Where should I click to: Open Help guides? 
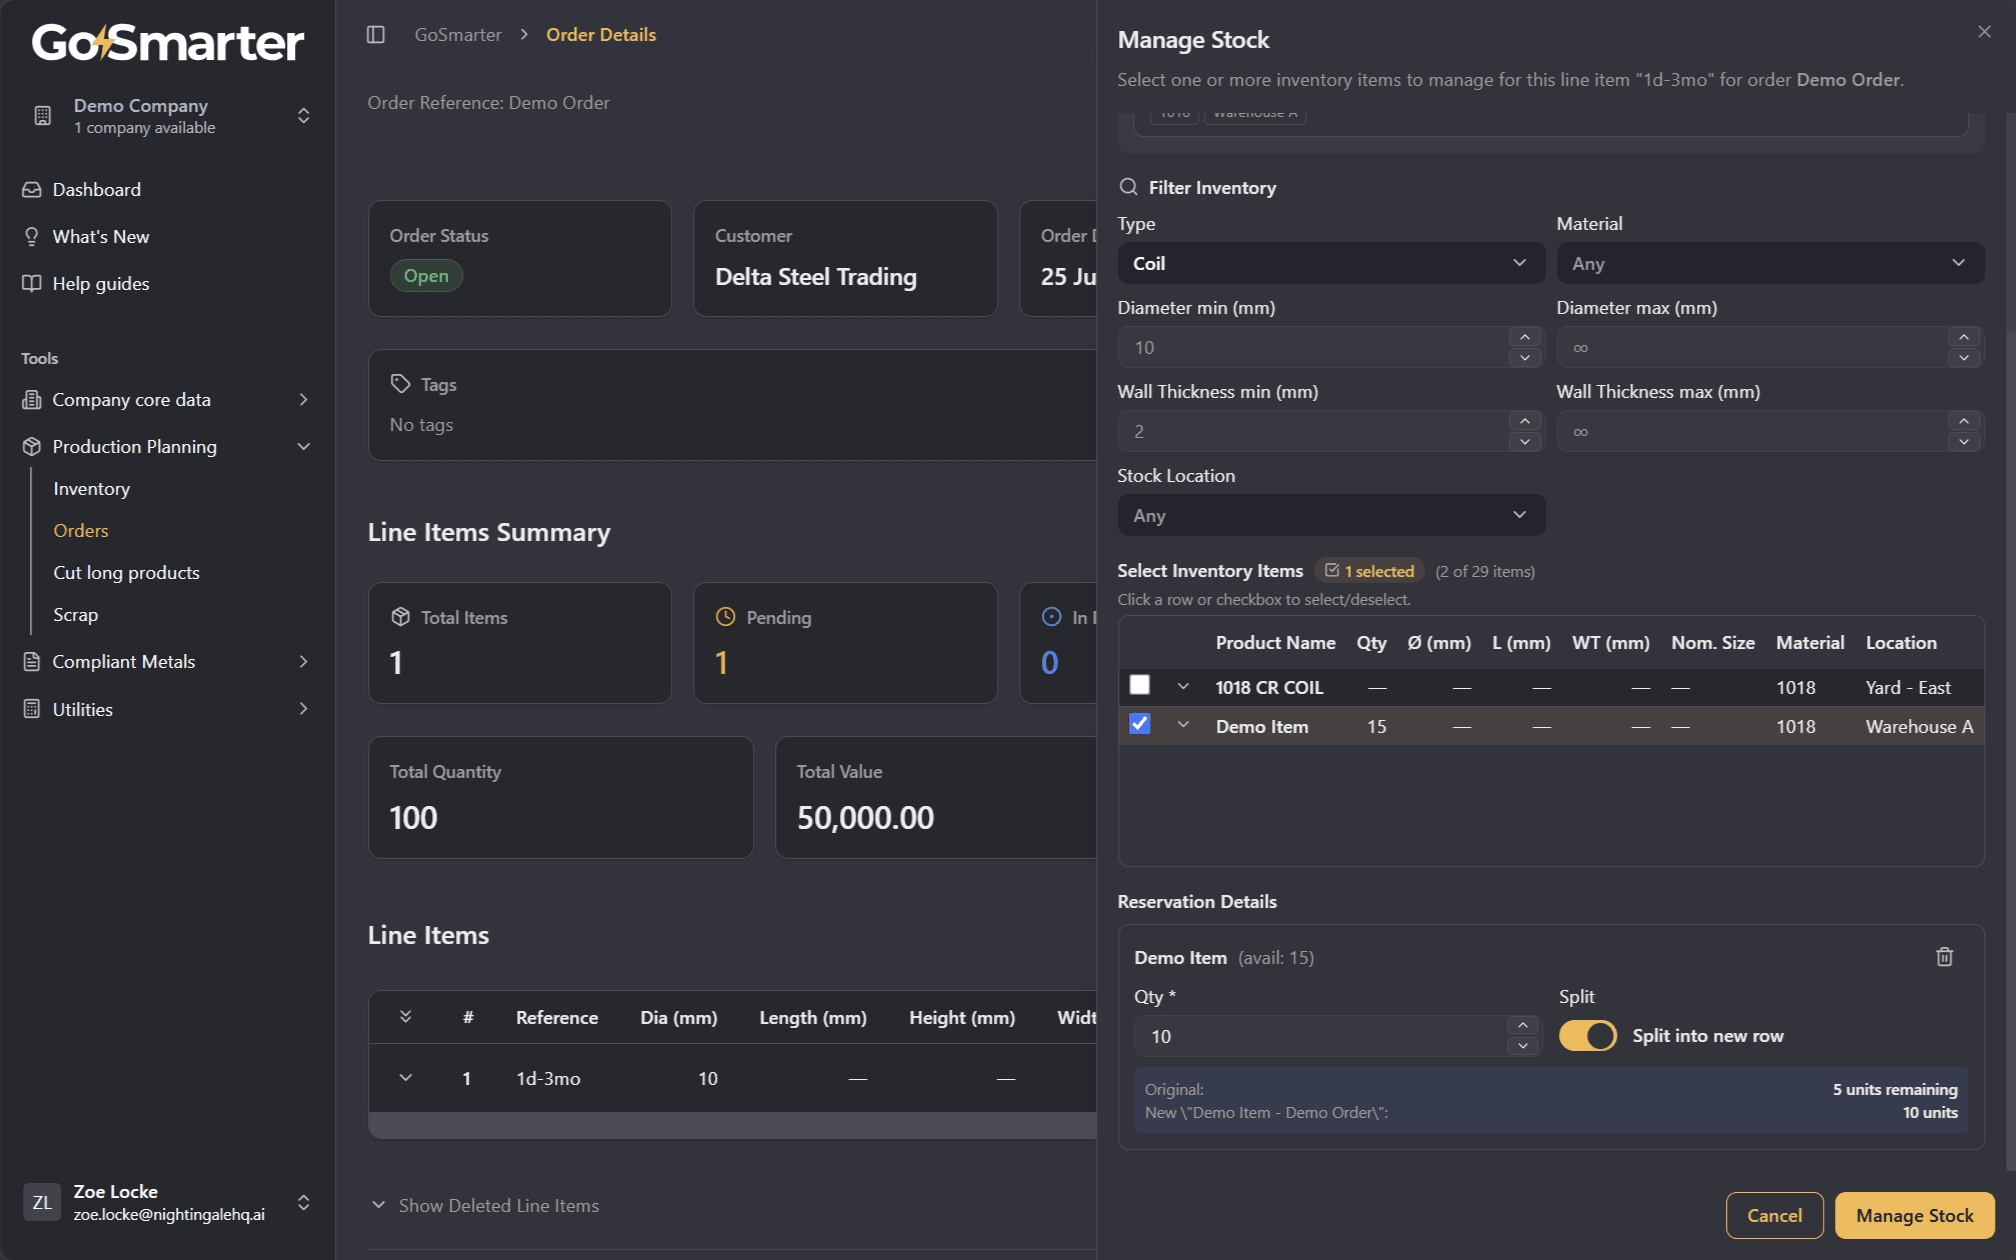click(x=101, y=284)
